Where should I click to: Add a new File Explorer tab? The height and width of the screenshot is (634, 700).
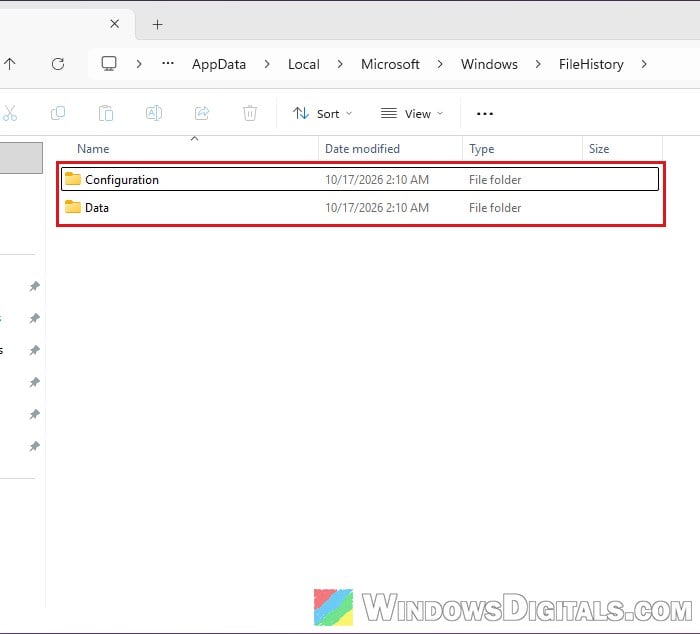coord(157,24)
